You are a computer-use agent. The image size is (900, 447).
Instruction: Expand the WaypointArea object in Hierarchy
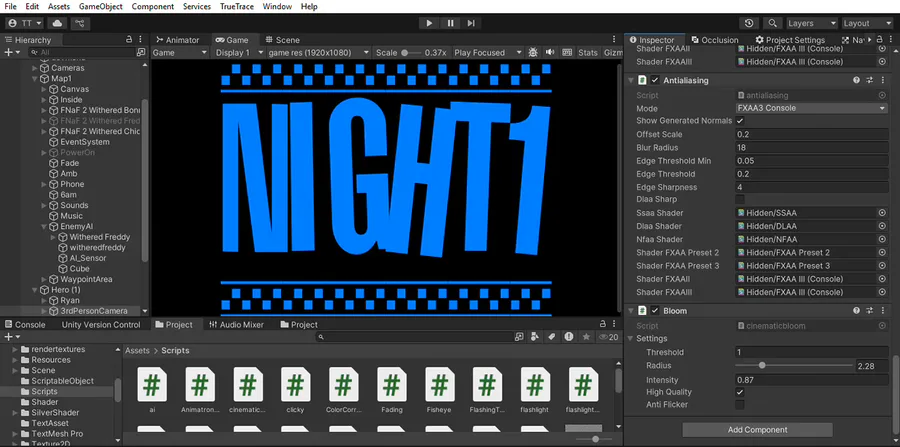point(44,279)
